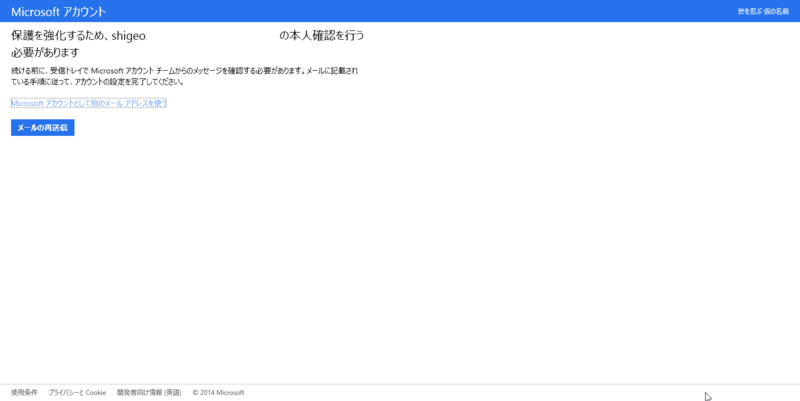Open 開発者向け情報 (英語) footer link
This screenshot has width=800, height=401.
tap(149, 393)
